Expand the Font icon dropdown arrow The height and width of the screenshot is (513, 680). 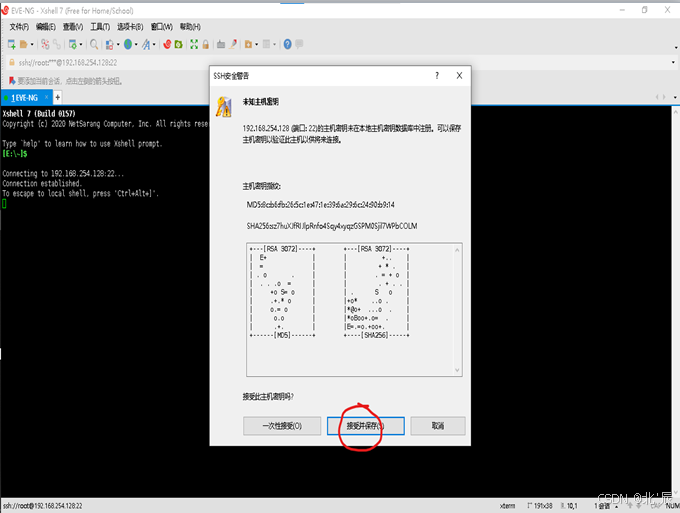click(154, 45)
